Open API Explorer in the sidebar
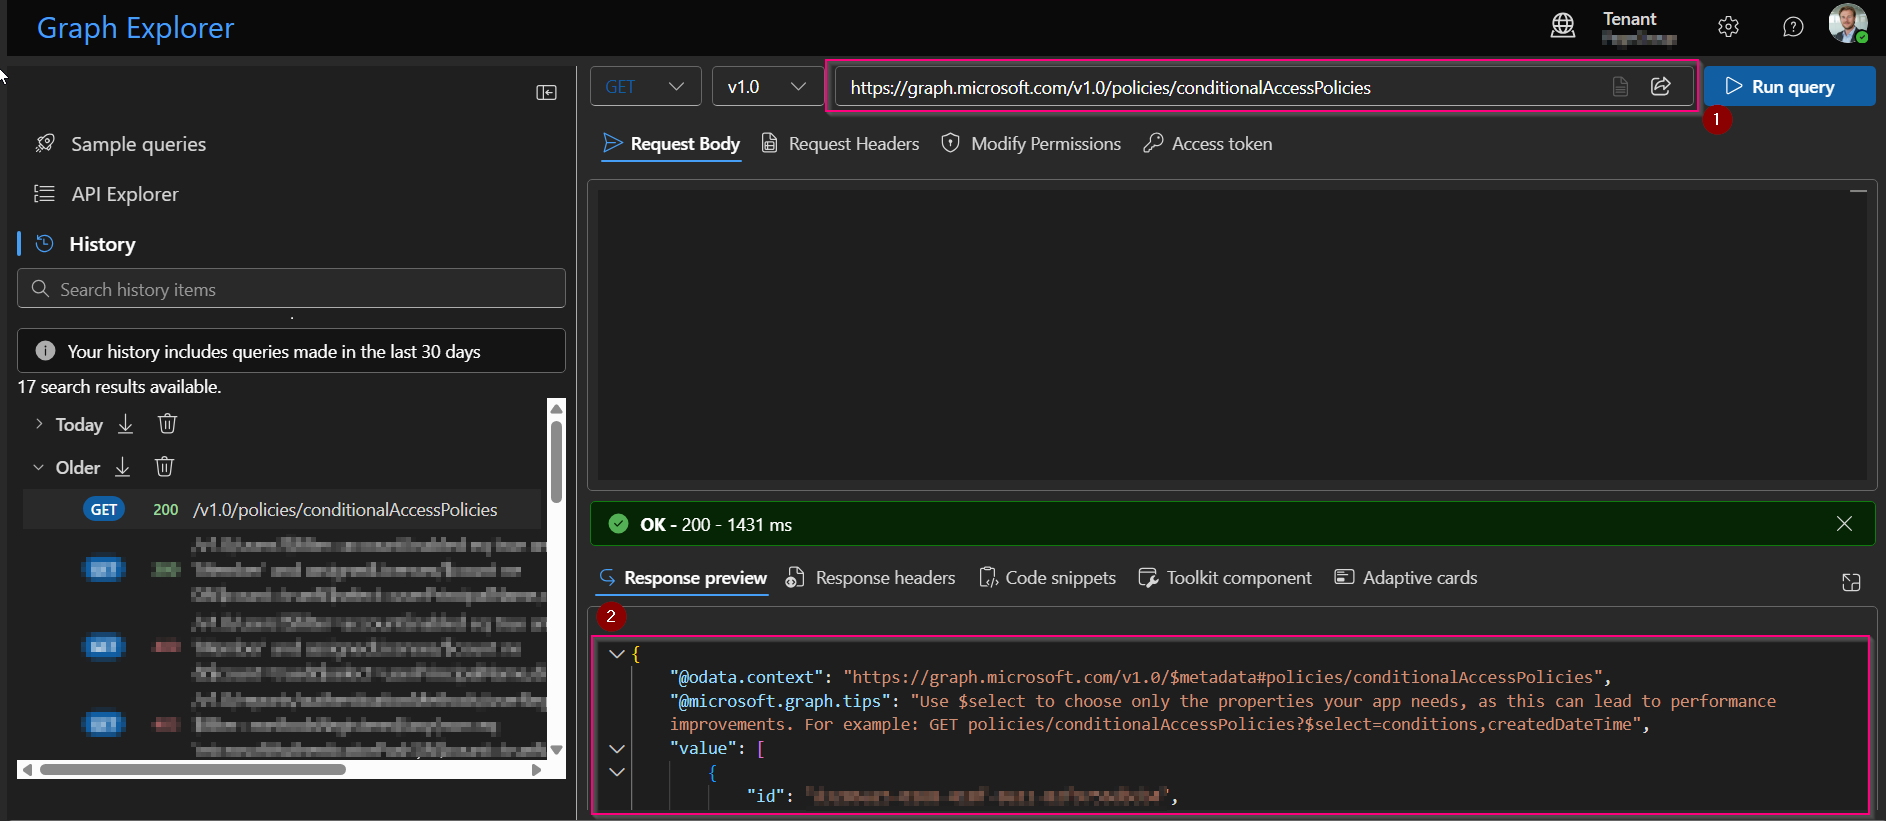 [x=106, y=194]
